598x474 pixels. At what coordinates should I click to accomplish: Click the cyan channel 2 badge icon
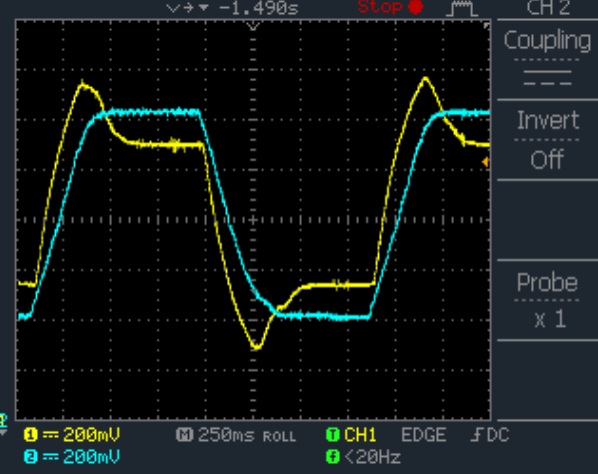(x=31, y=456)
